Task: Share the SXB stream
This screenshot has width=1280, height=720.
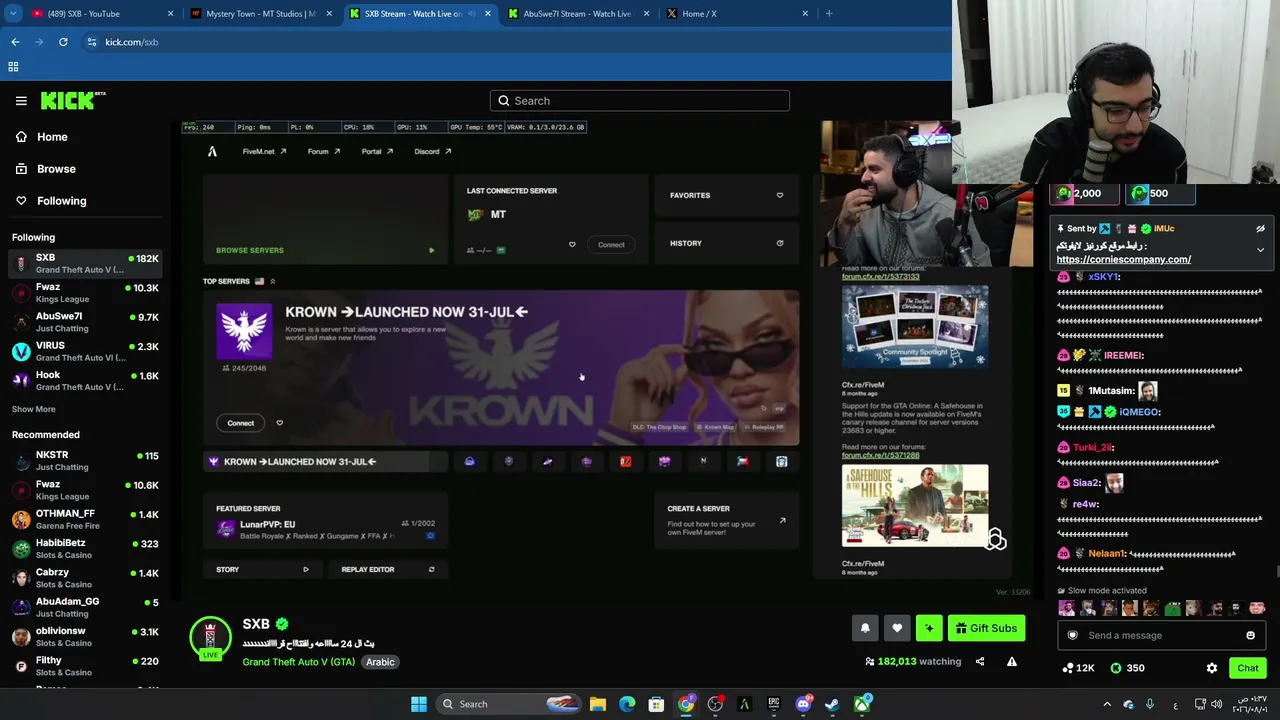Action: coord(980,661)
